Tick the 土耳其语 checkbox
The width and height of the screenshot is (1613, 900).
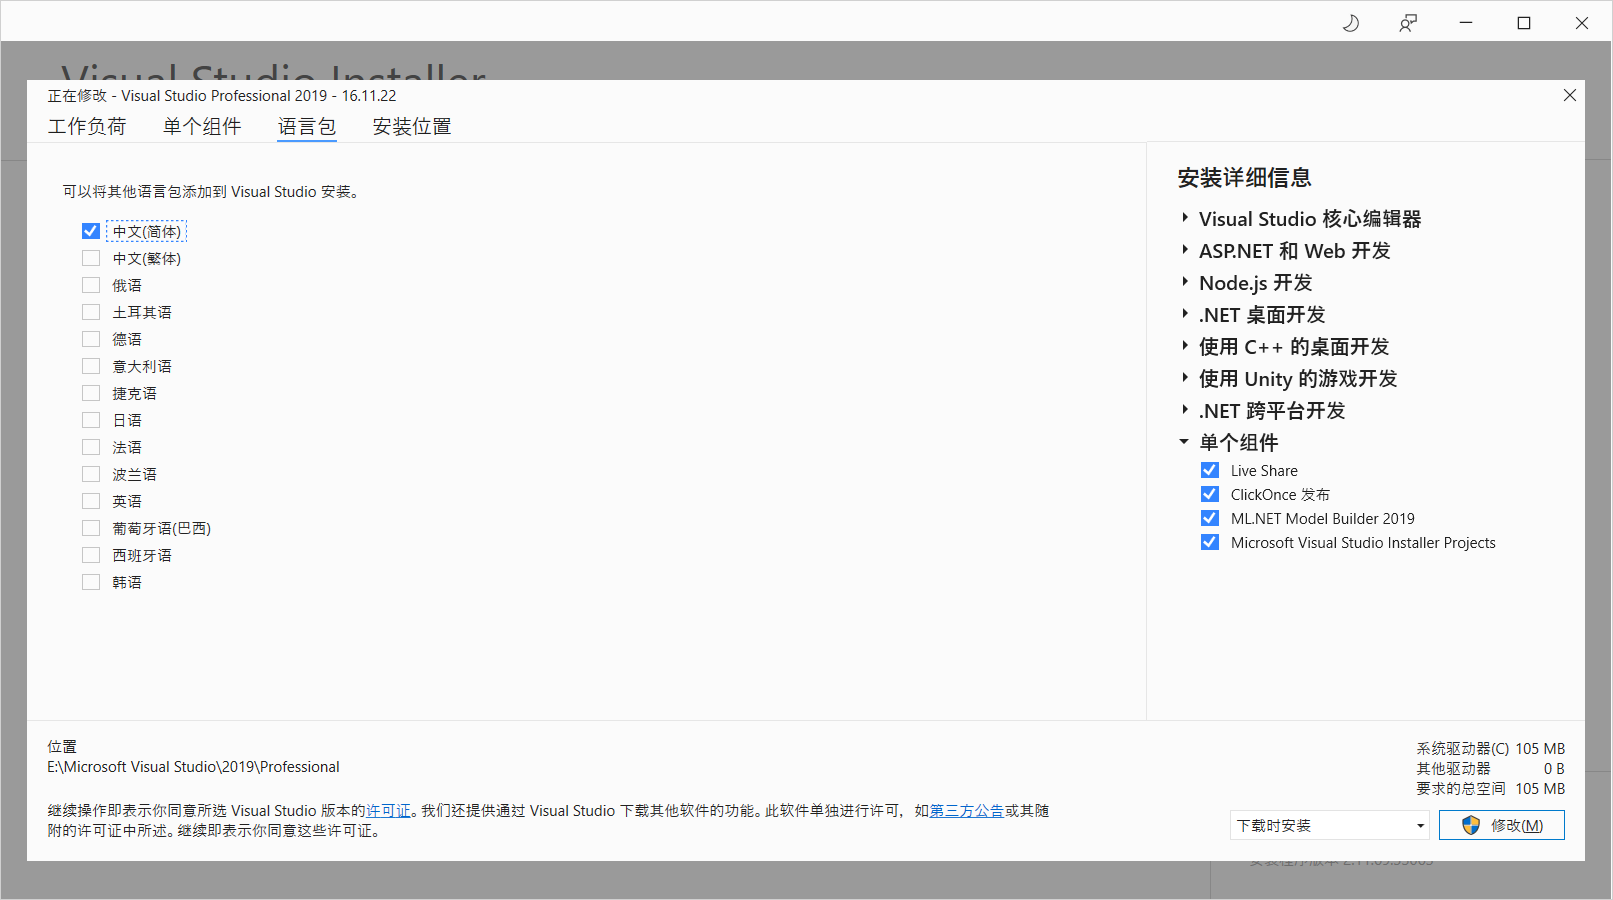coord(91,312)
